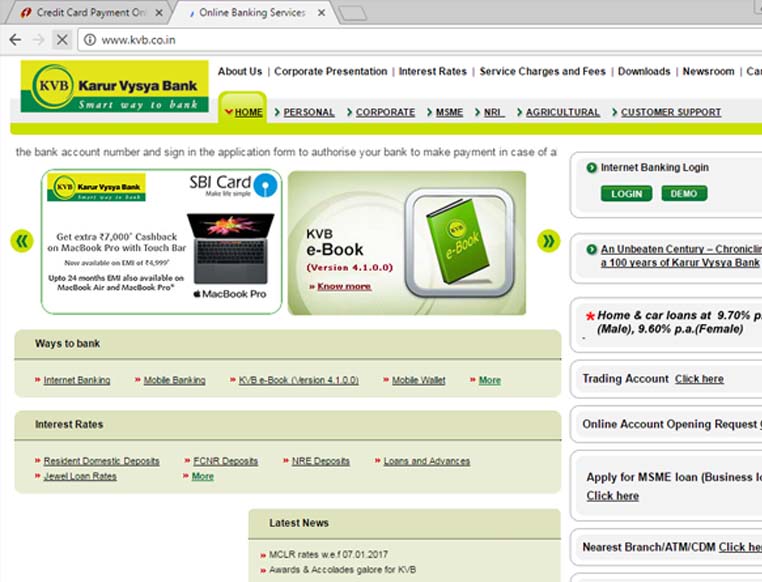Screen dimensions: 762x582
Task: Select the HOME menu tab
Action: (x=248, y=112)
